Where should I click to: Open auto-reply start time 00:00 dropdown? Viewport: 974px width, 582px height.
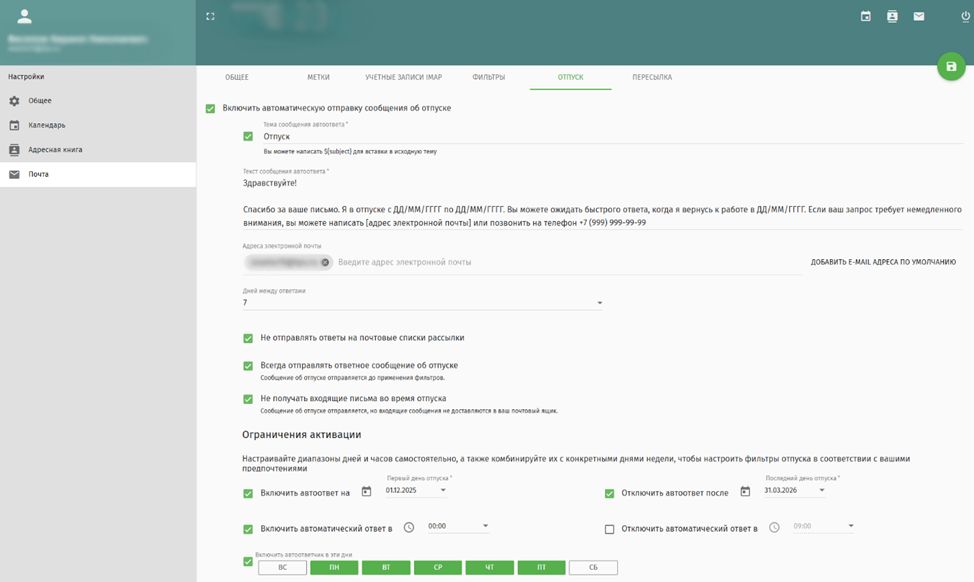click(485, 526)
